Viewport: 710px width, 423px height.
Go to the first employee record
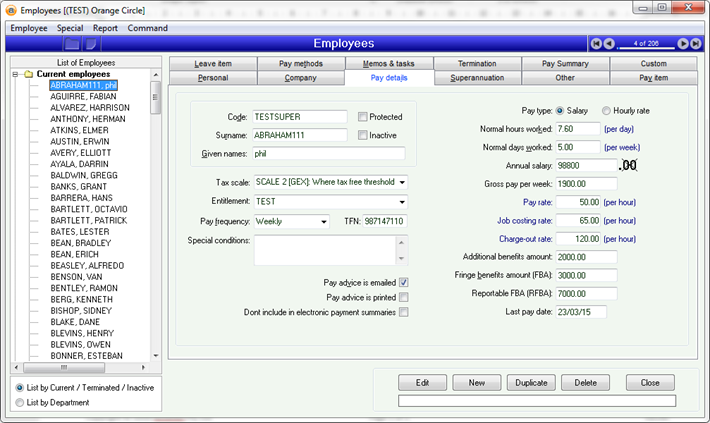pos(596,44)
